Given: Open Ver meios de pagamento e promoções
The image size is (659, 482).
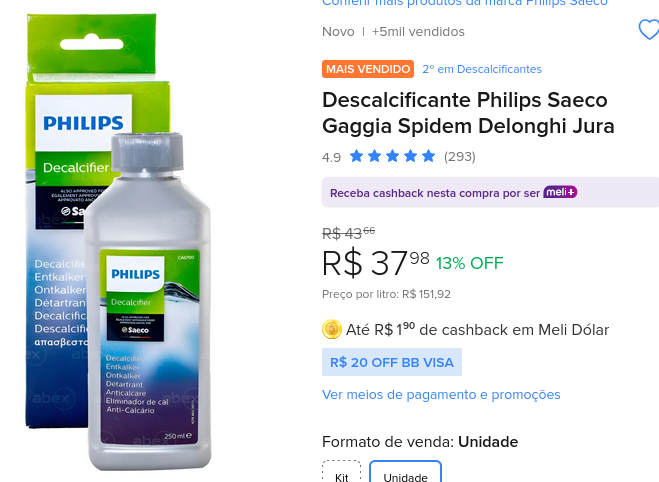Looking at the screenshot, I should (x=441, y=395).
